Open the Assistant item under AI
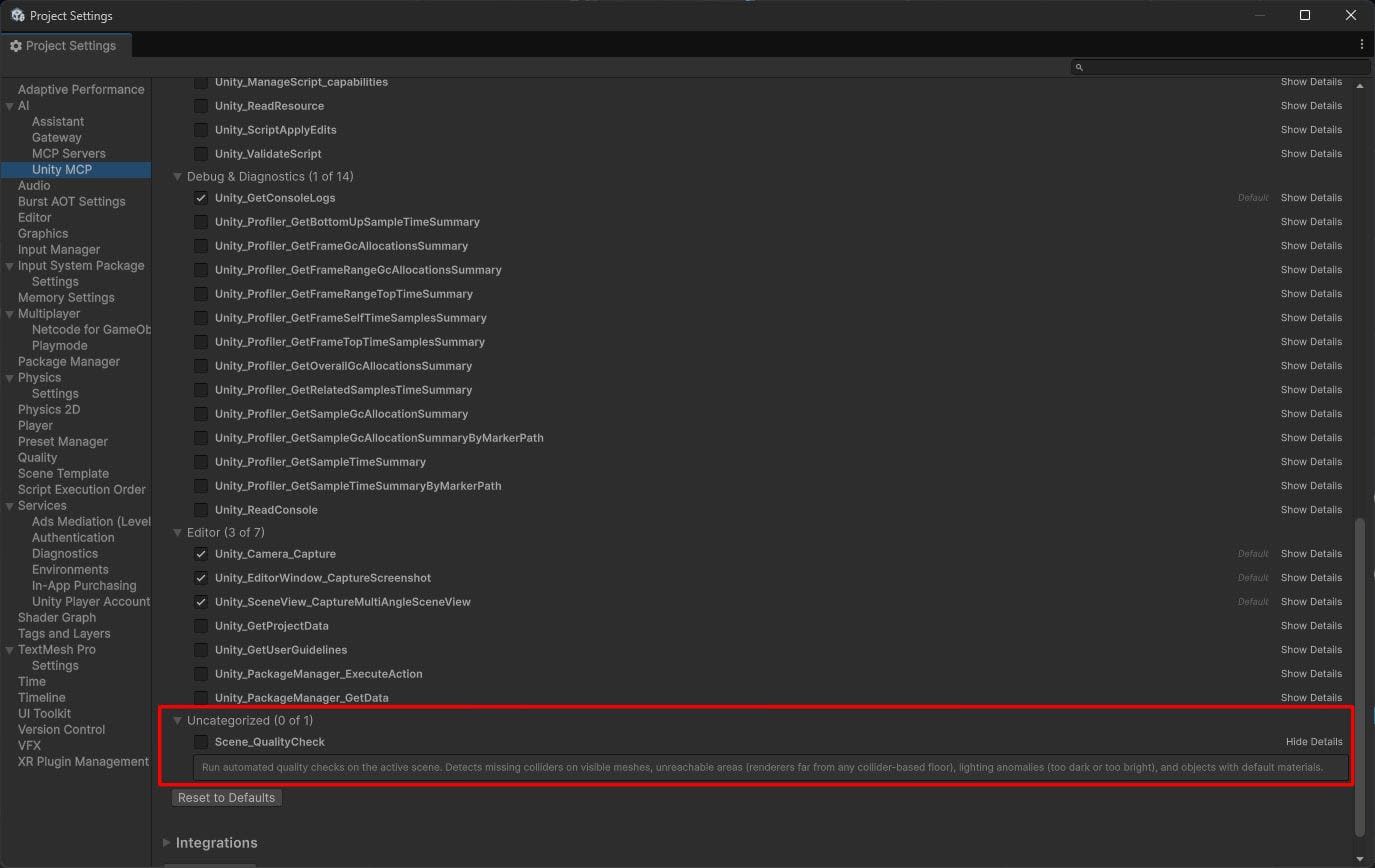This screenshot has height=868, width=1375. tap(58, 122)
